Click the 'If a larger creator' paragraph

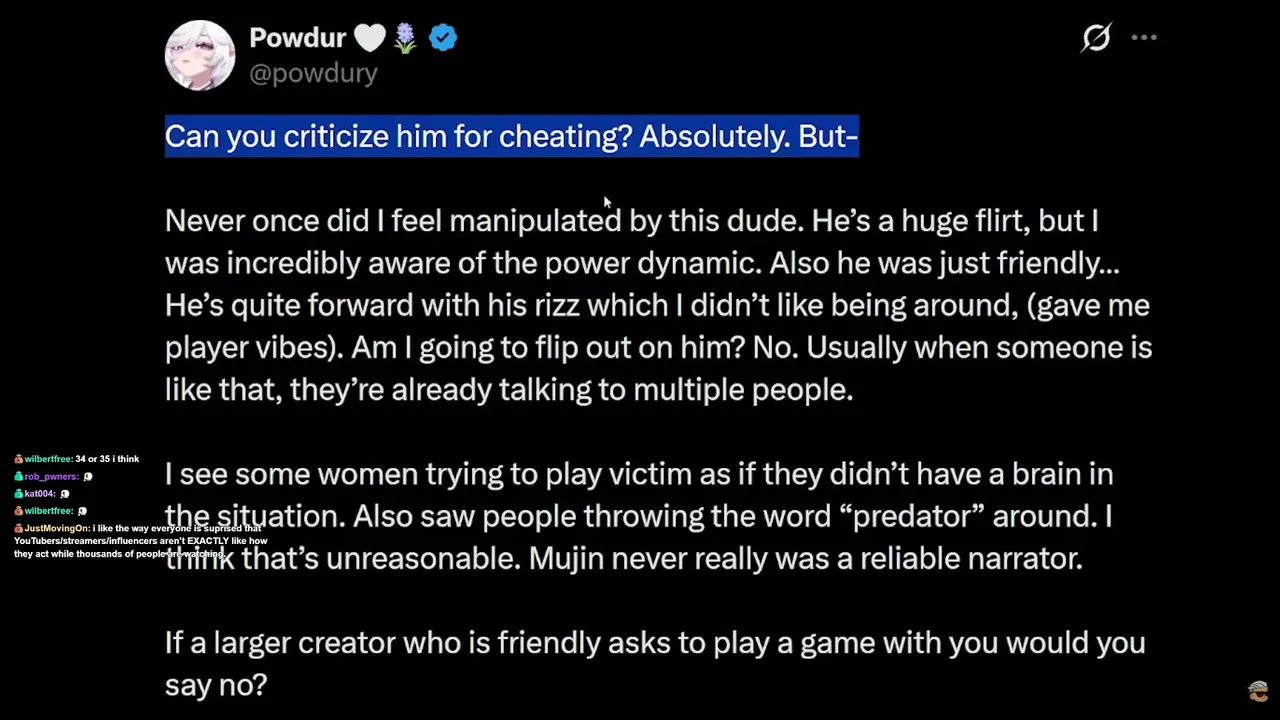coord(655,662)
